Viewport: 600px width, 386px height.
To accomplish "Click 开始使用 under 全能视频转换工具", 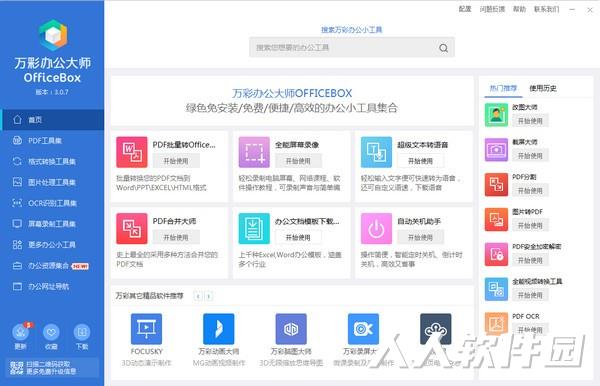I will (x=530, y=295).
